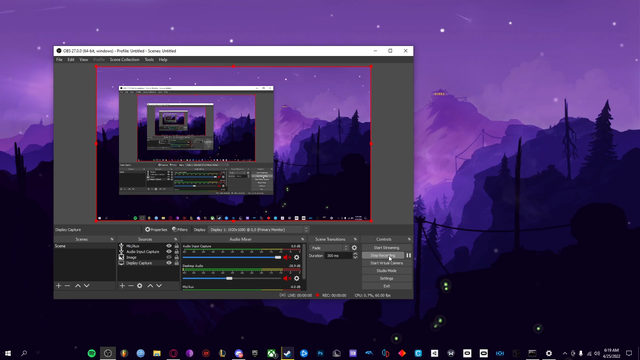This screenshot has height=360, width=640.
Task: Toggle visibility of Image source
Action: (x=169, y=258)
